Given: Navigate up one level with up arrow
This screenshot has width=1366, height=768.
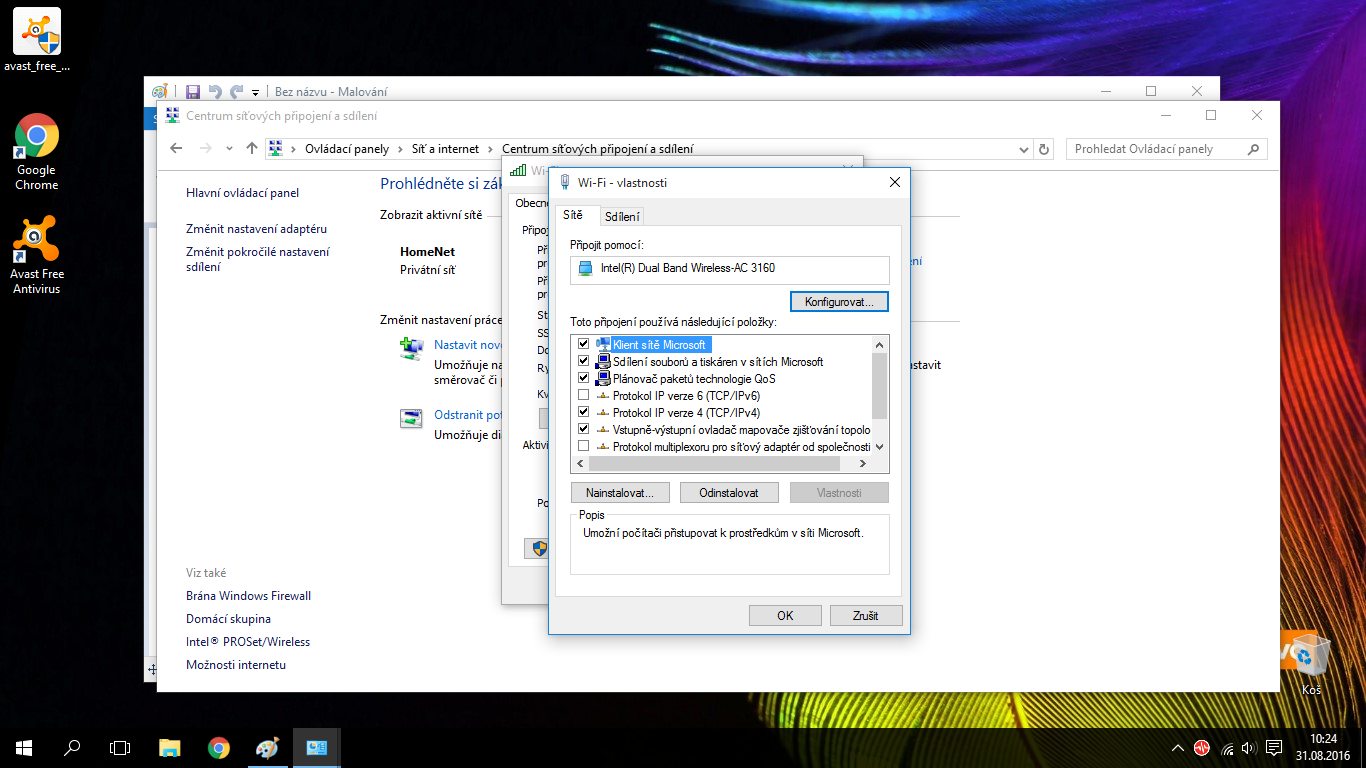Looking at the screenshot, I should (252, 149).
